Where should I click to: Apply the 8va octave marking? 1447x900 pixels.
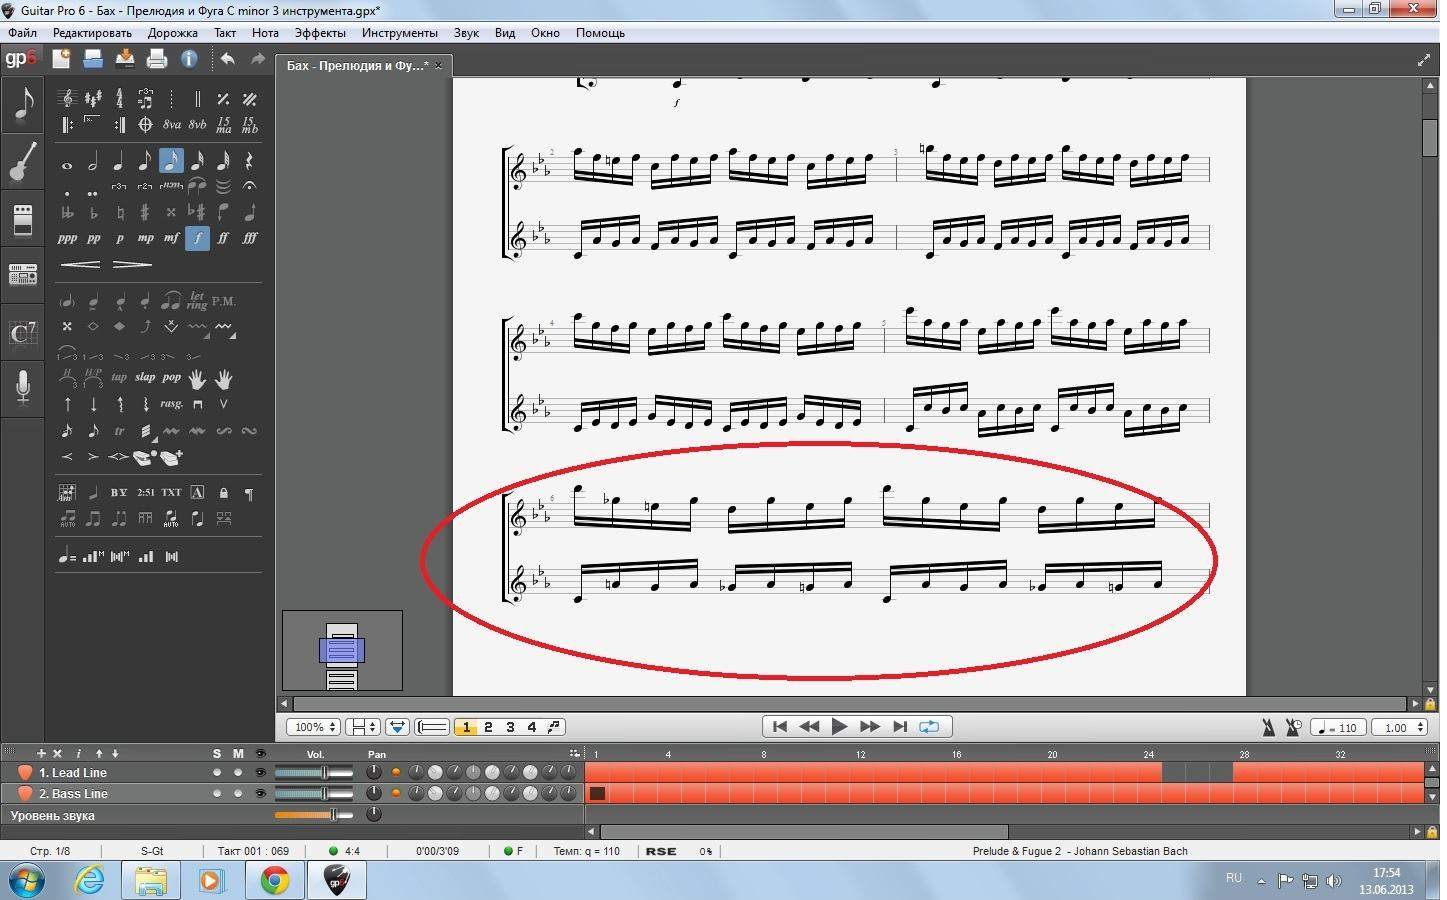click(x=171, y=125)
